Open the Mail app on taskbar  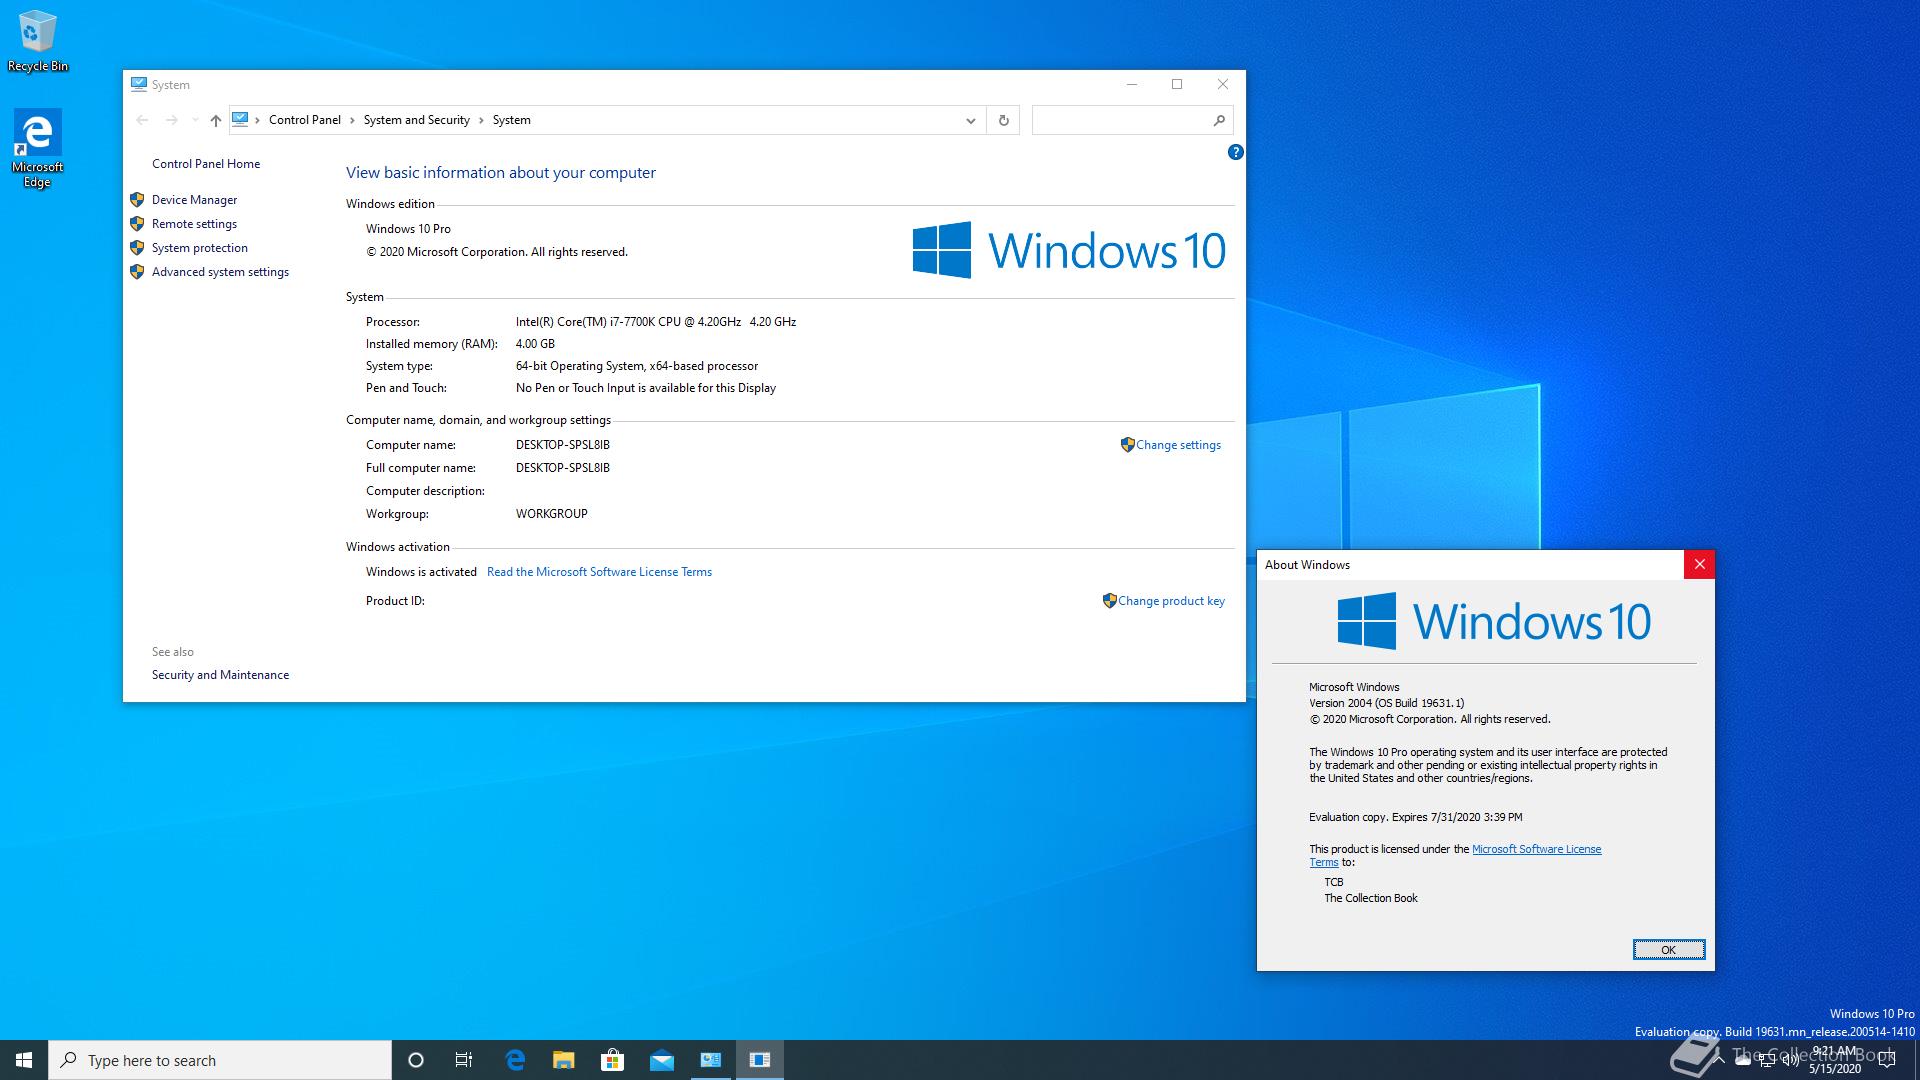coord(661,1060)
